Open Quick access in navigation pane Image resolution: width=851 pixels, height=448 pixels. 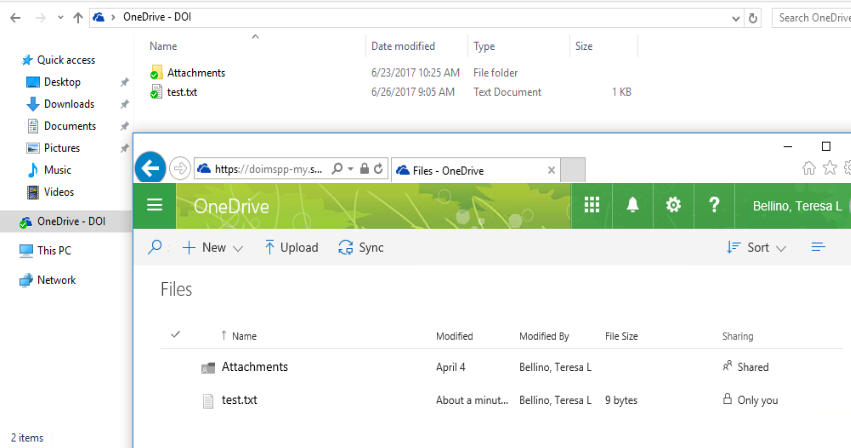click(66, 60)
